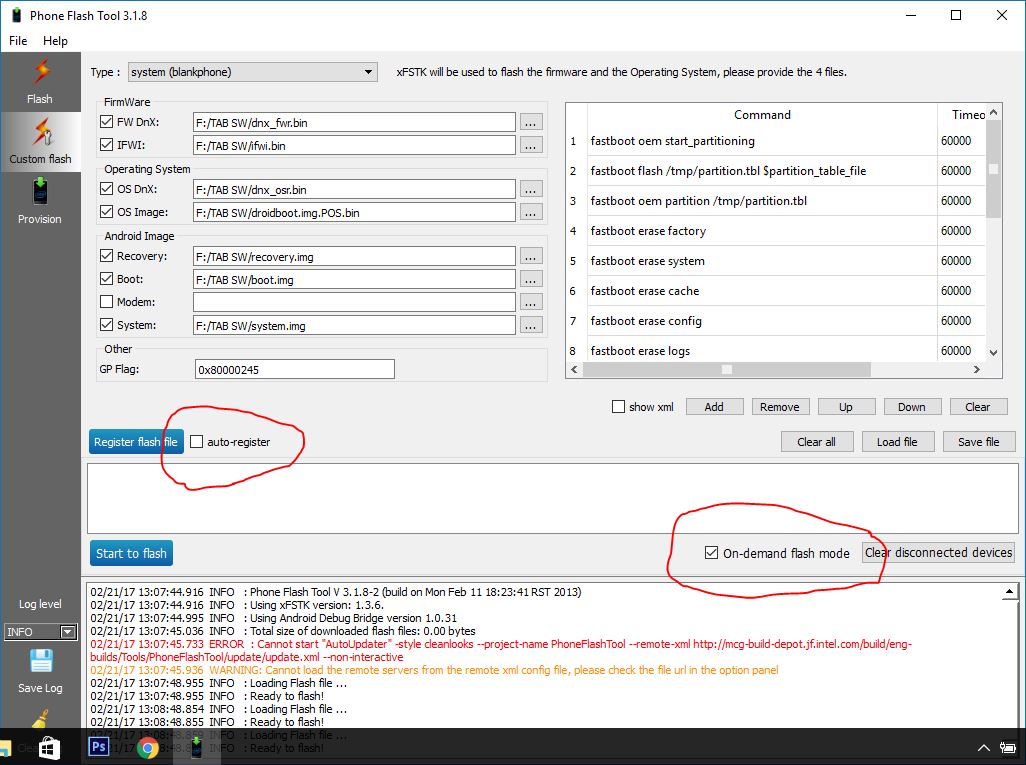This screenshot has height=765, width=1026.
Task: Click the broom clear-log icon in sidebar
Action: coord(41,719)
